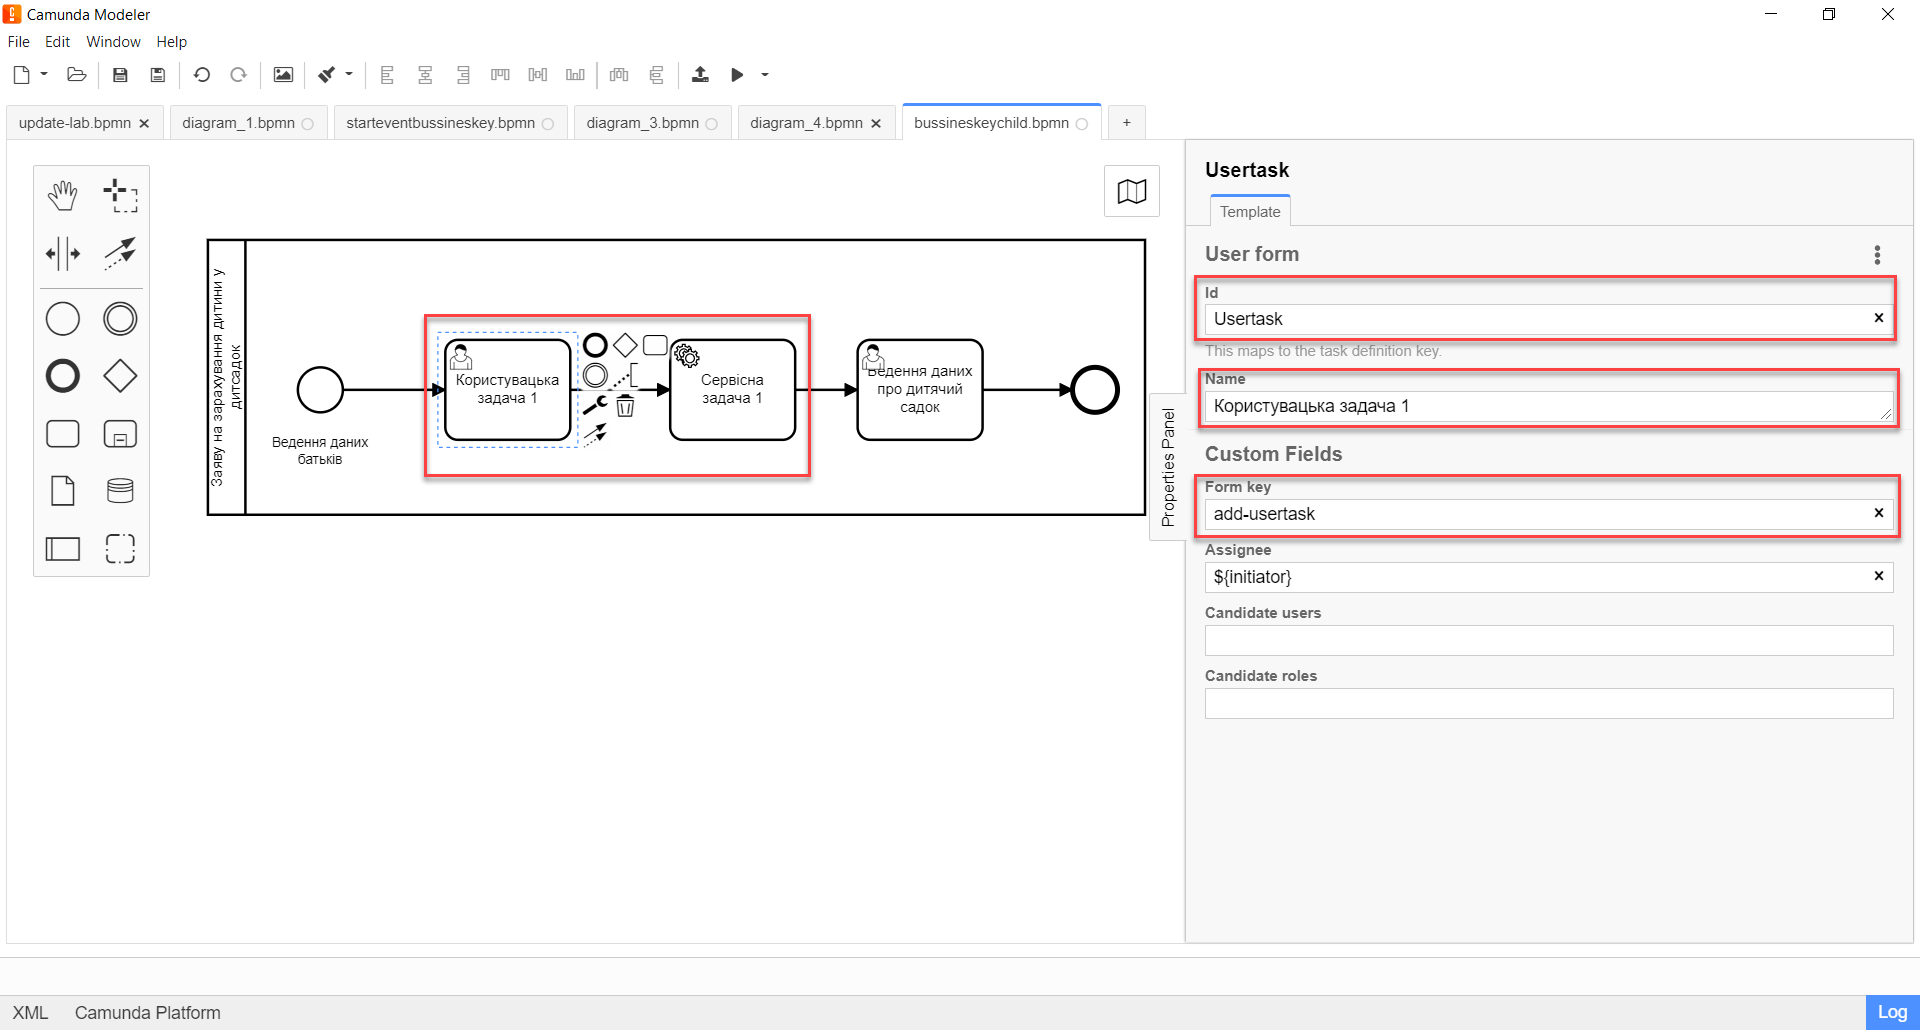Screen dimensions: 1920x1030
Task: Select the start event Ведення даних батьків
Action: [320, 390]
